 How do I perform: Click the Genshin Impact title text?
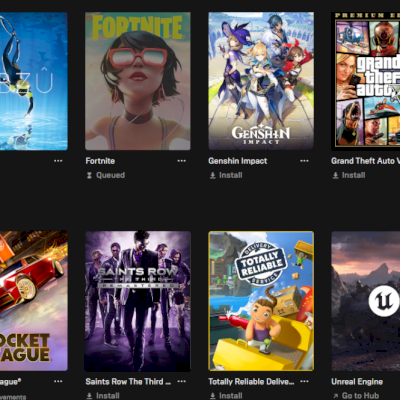tap(238, 161)
